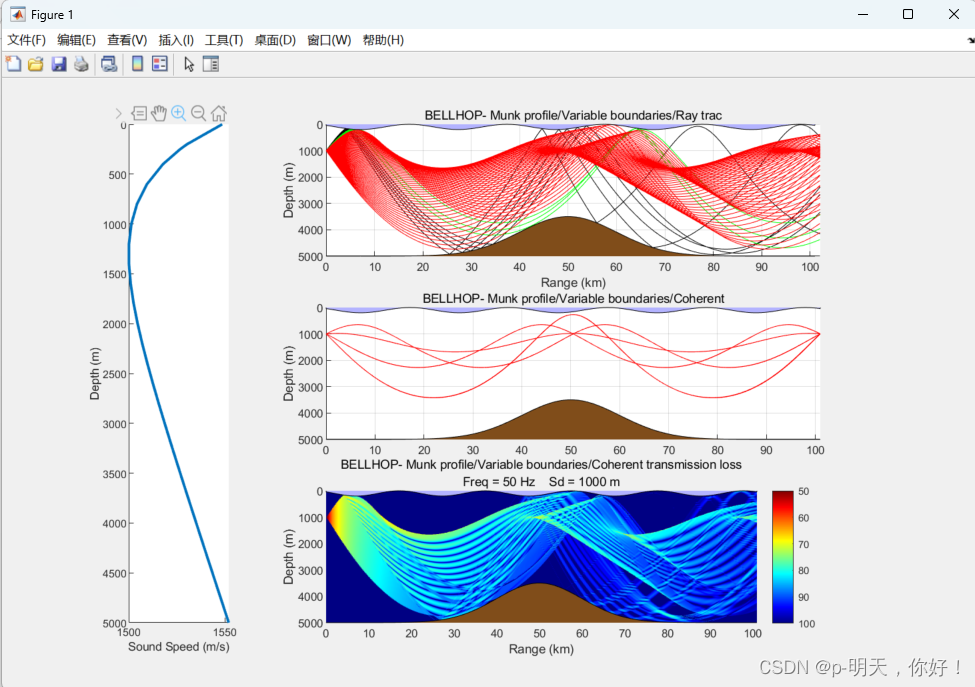Click the 'Freq = 50 Hz Sd = 1000 m' subtitle

[541, 482]
